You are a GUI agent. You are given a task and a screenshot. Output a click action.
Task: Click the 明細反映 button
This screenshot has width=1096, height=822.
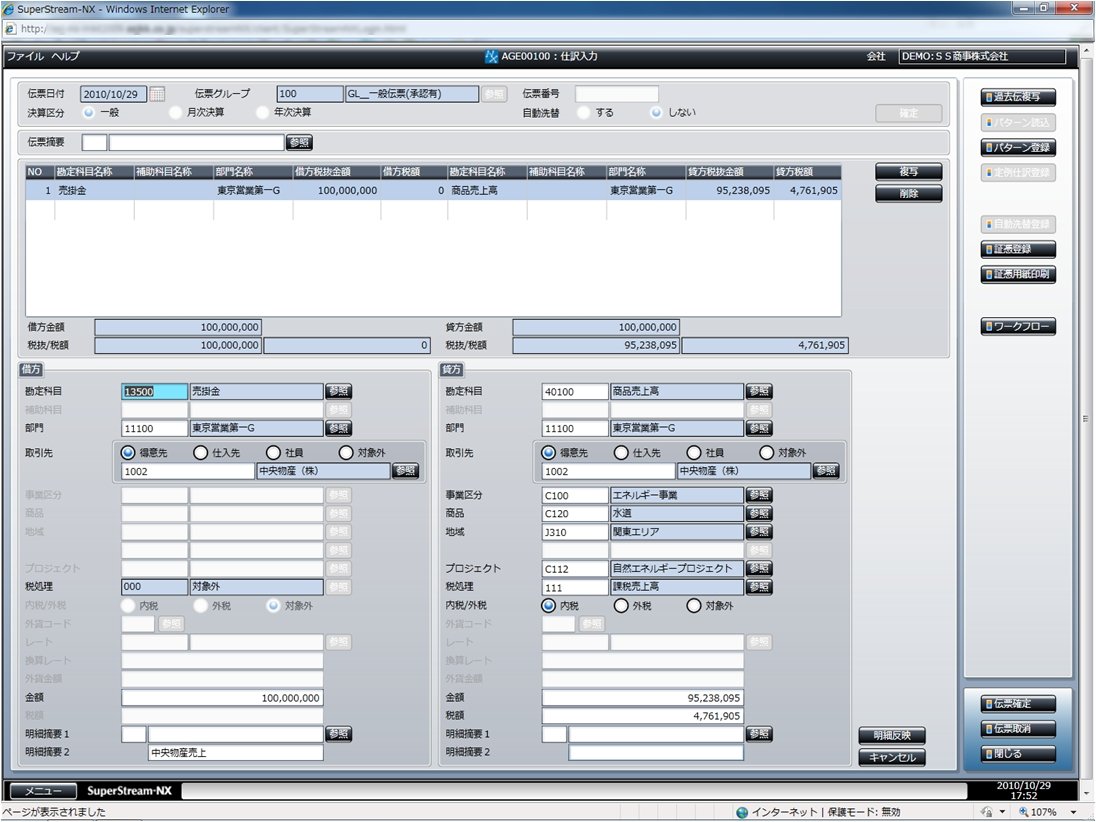[x=892, y=735]
